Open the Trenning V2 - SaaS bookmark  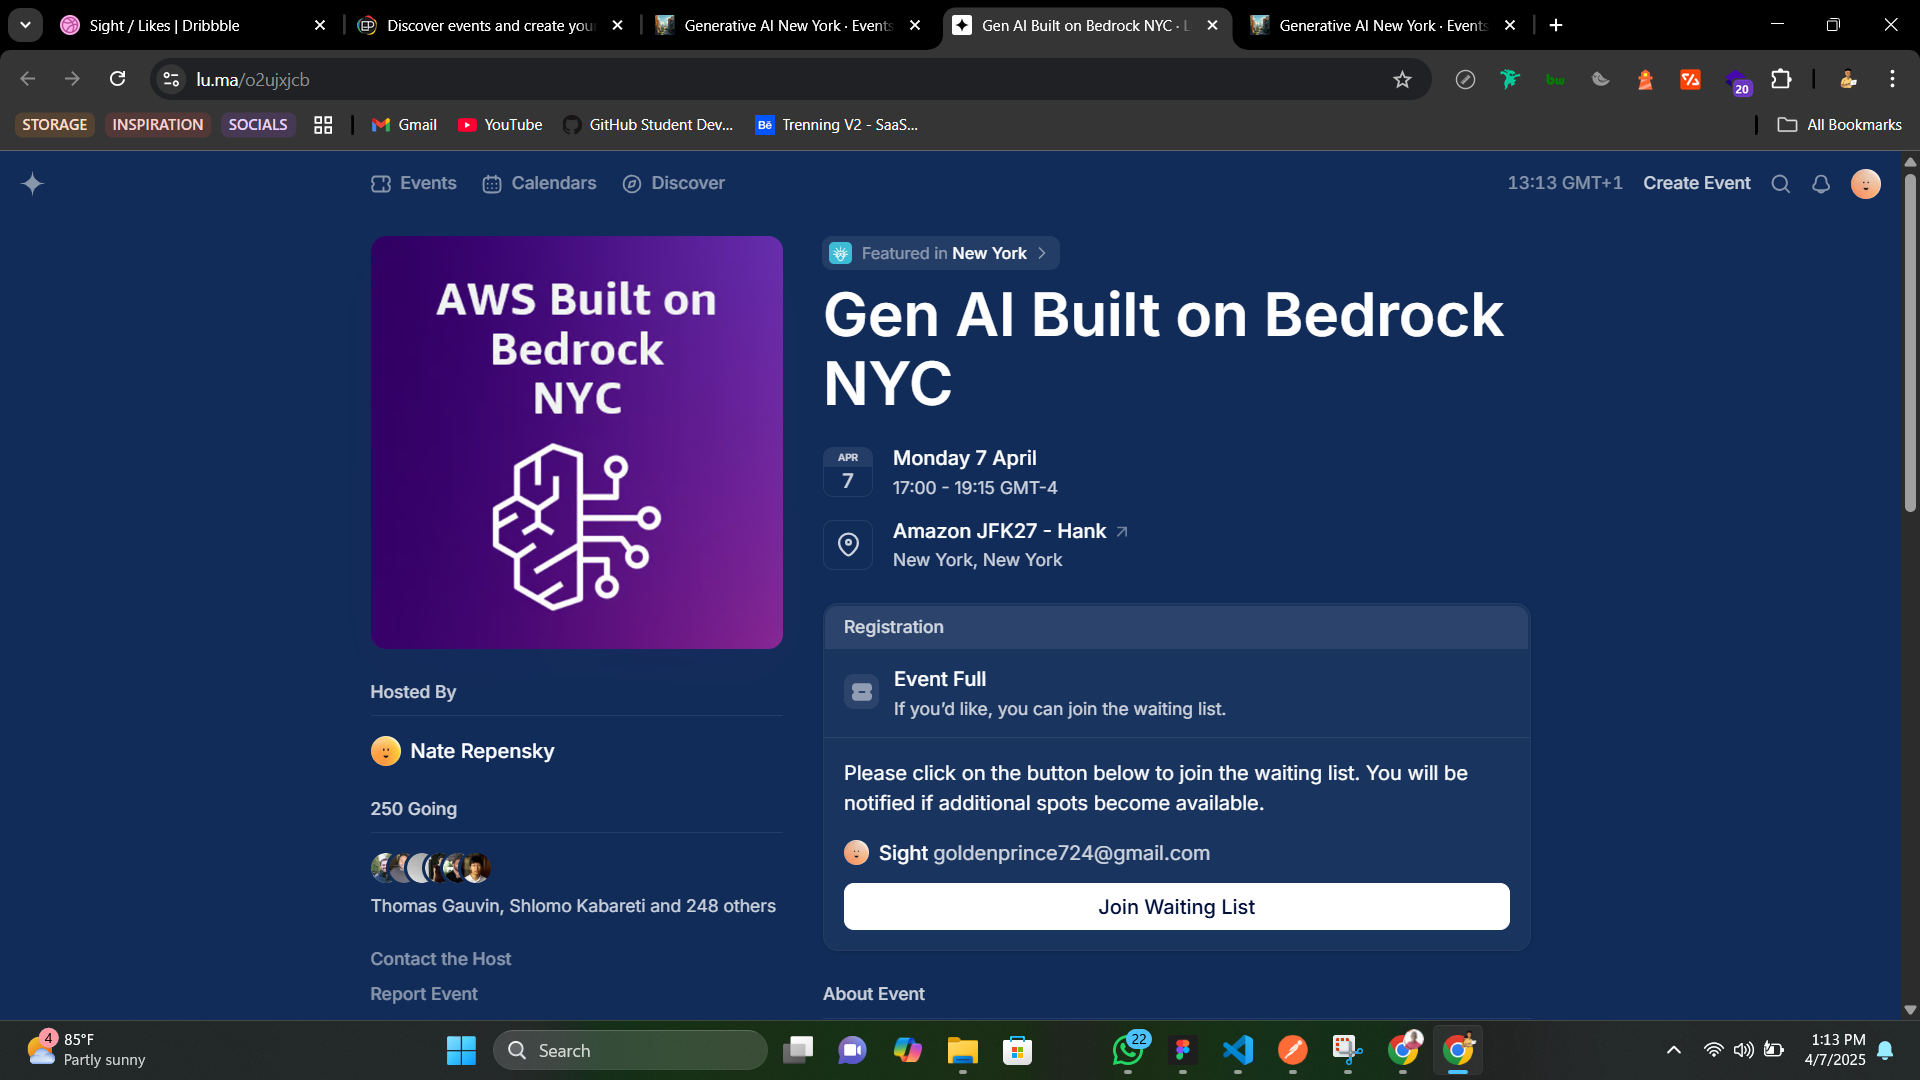[x=836, y=125]
